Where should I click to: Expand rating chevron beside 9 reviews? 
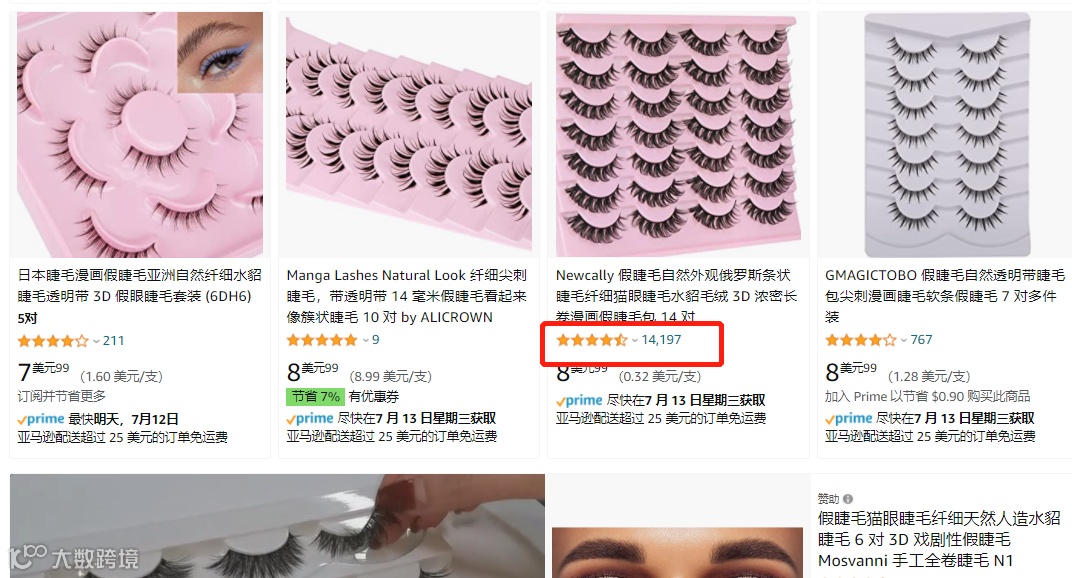pos(366,340)
